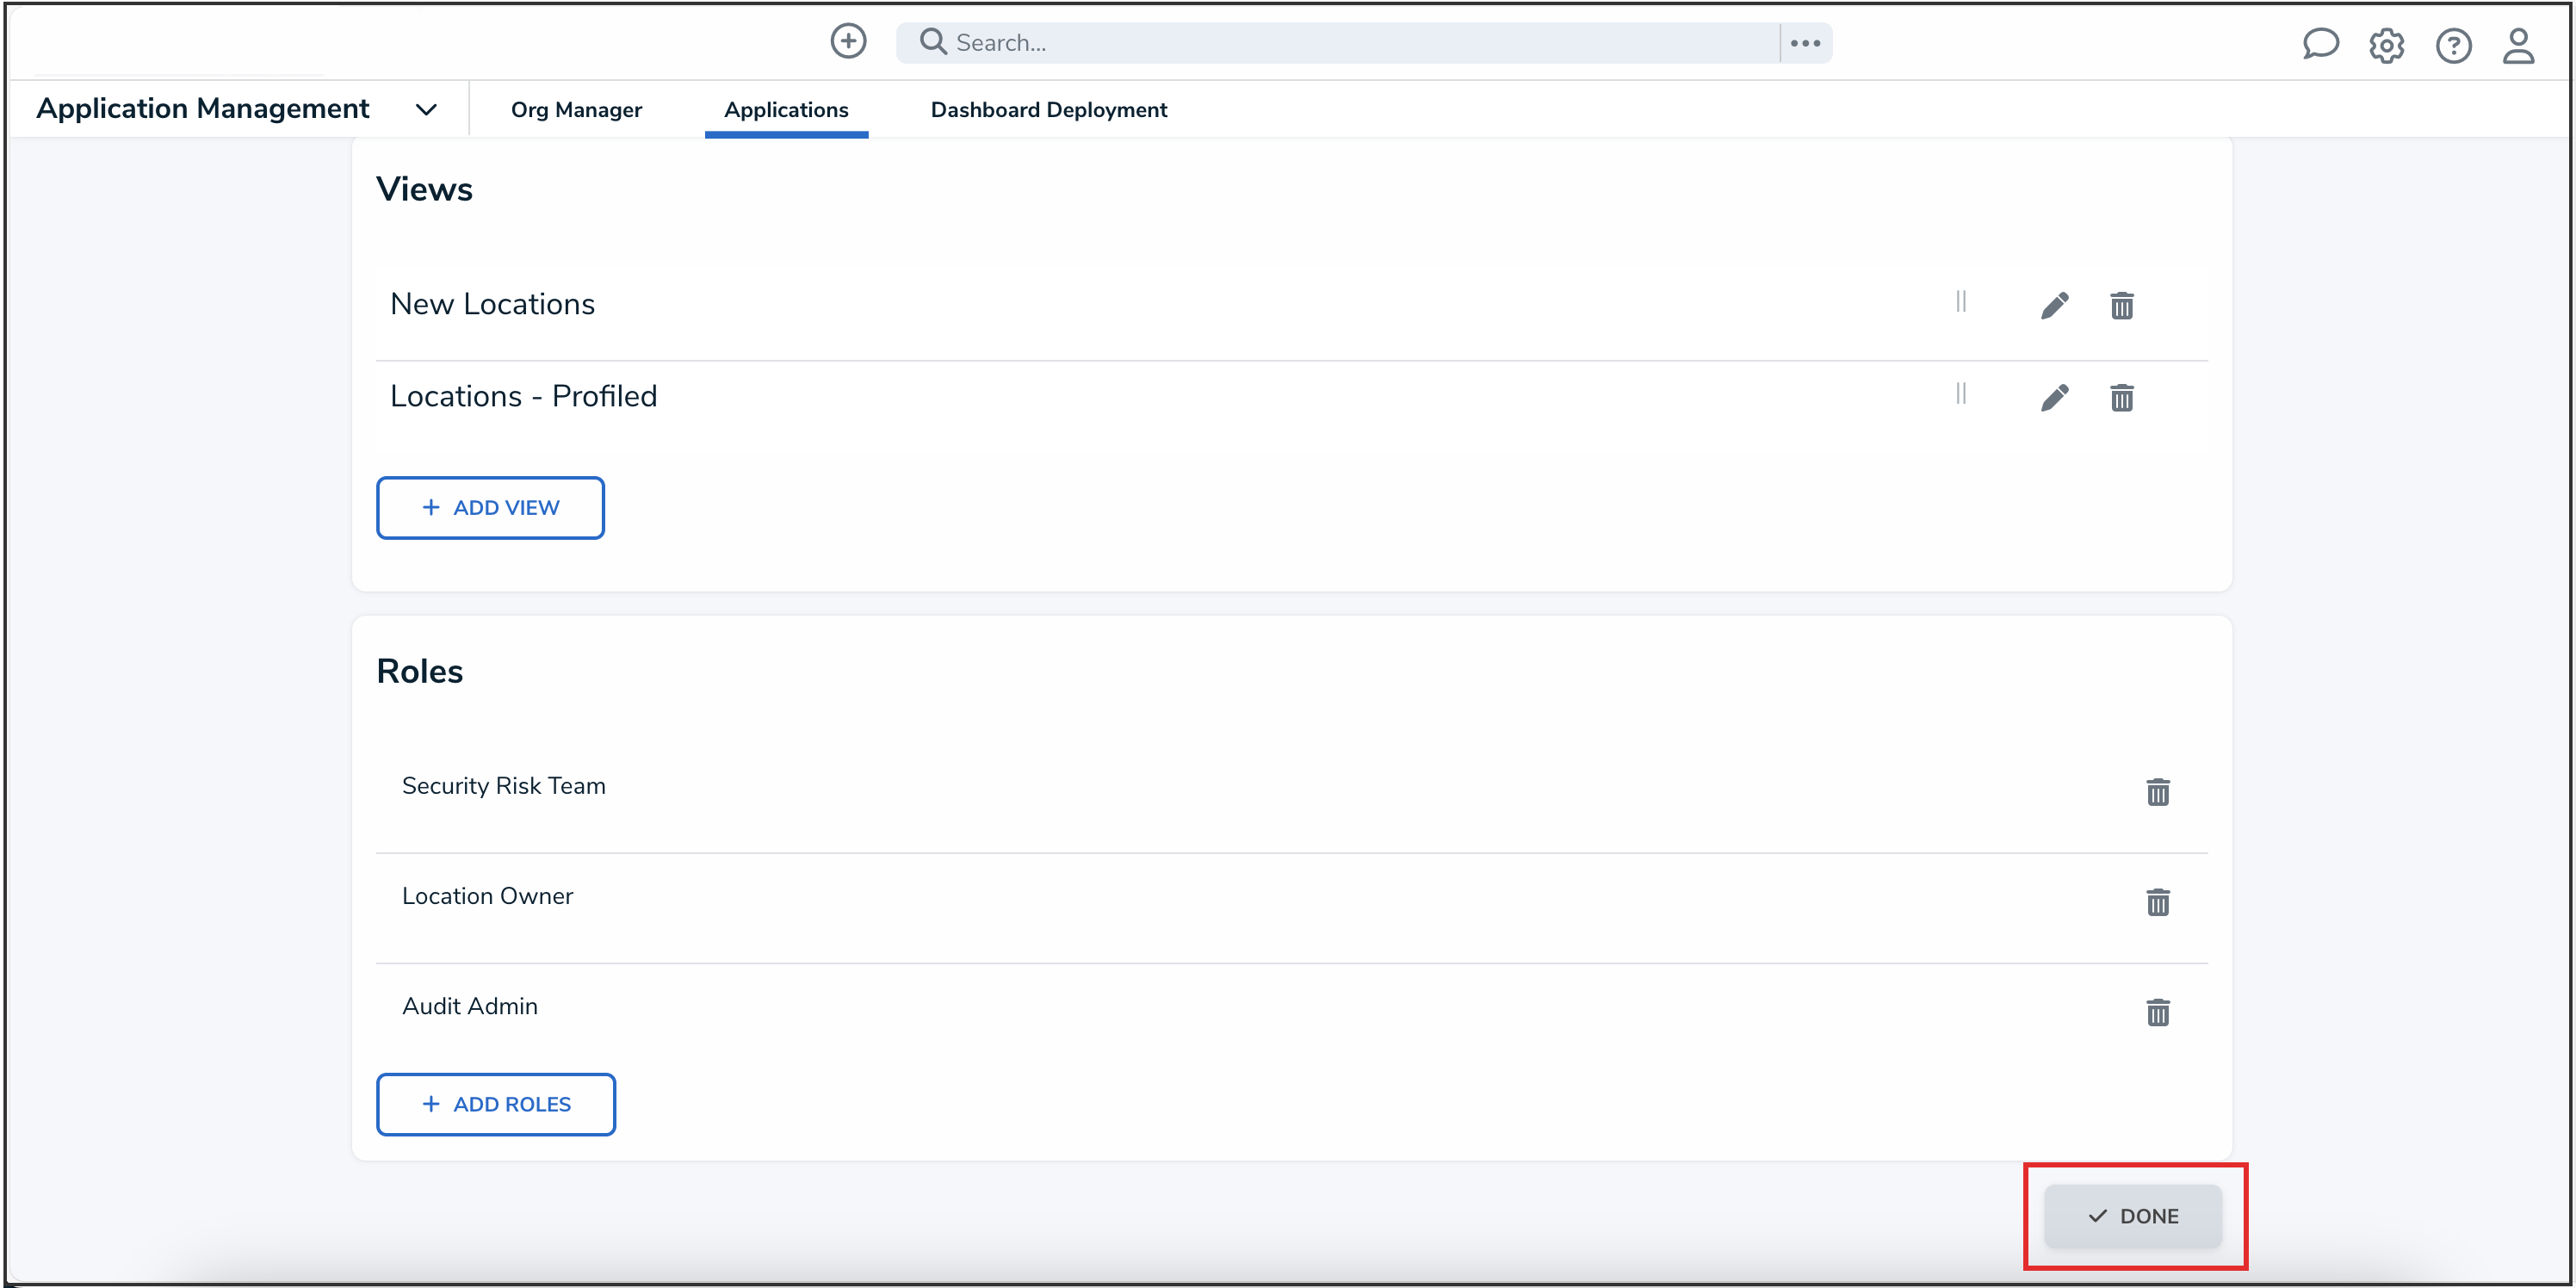
Task: Edit the New Locations view
Action: [x=2054, y=305]
